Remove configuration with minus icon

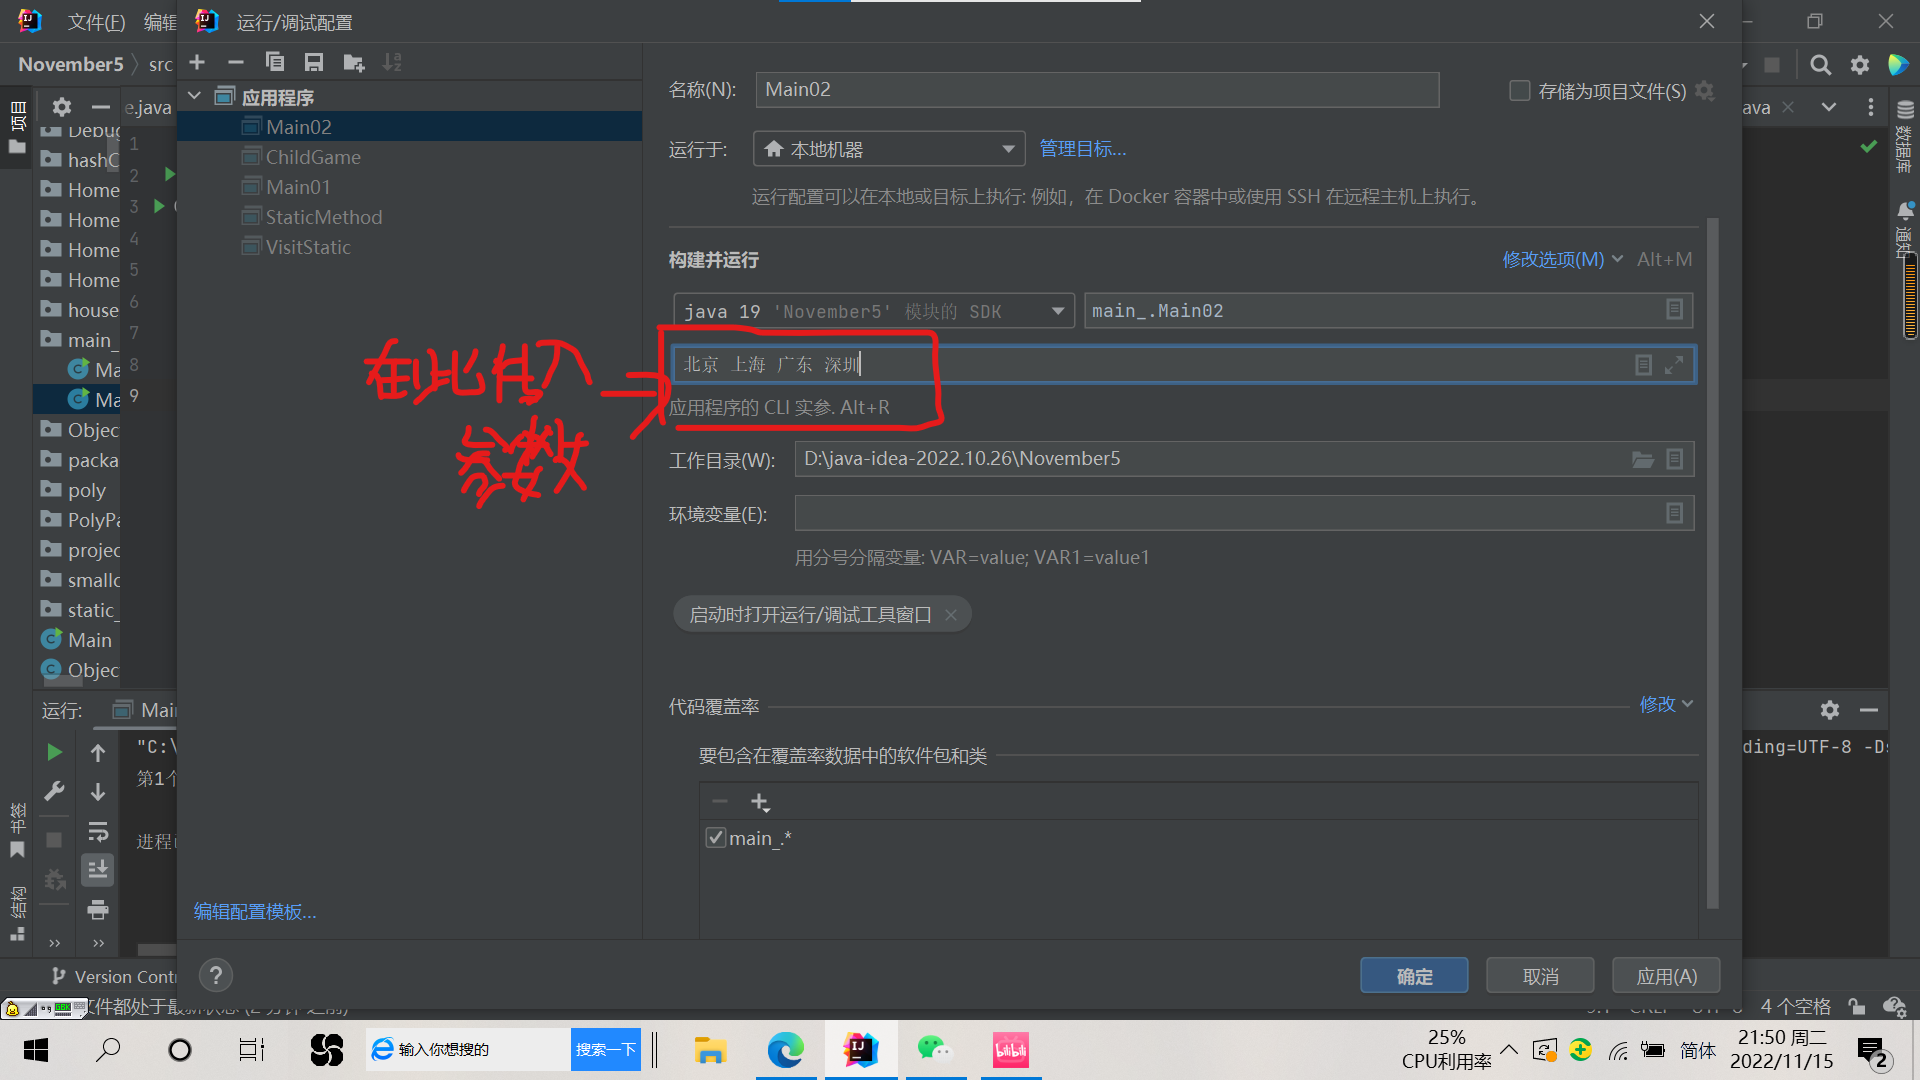click(235, 62)
